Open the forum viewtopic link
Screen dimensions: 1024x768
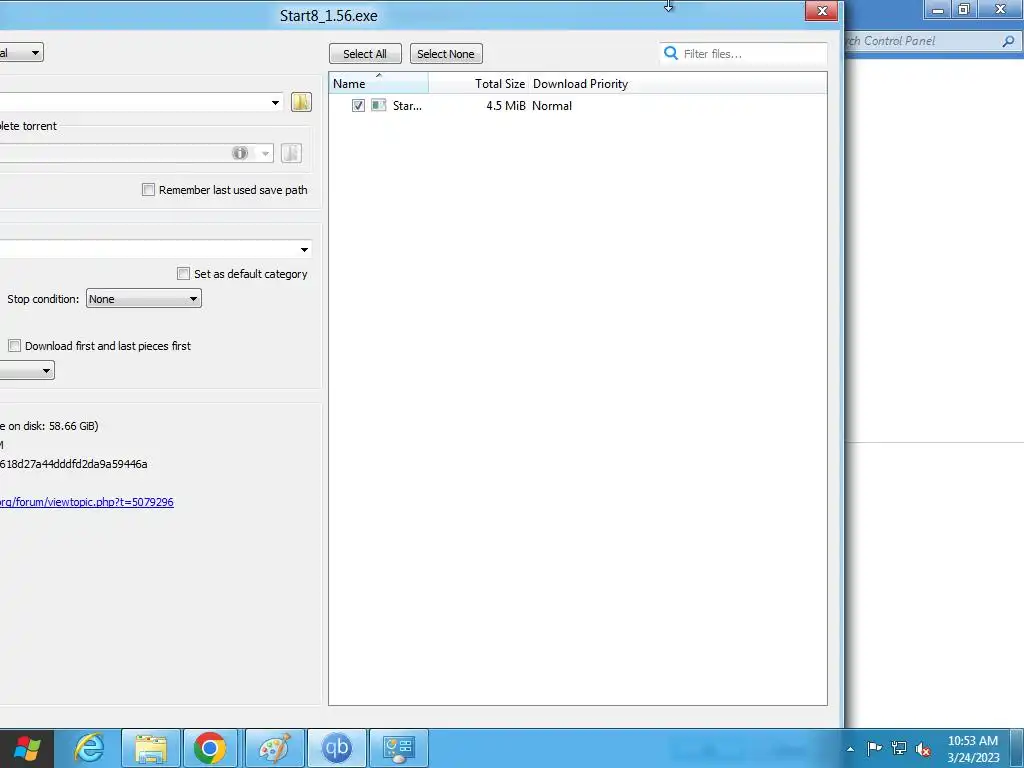[x=87, y=502]
